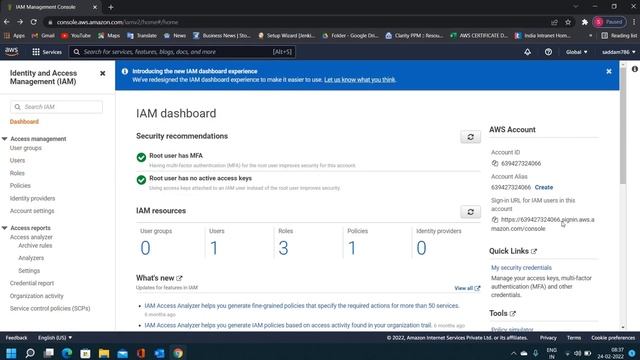The width and height of the screenshot is (640, 360).
Task: Open File Explorer from the taskbar
Action: coord(104,353)
